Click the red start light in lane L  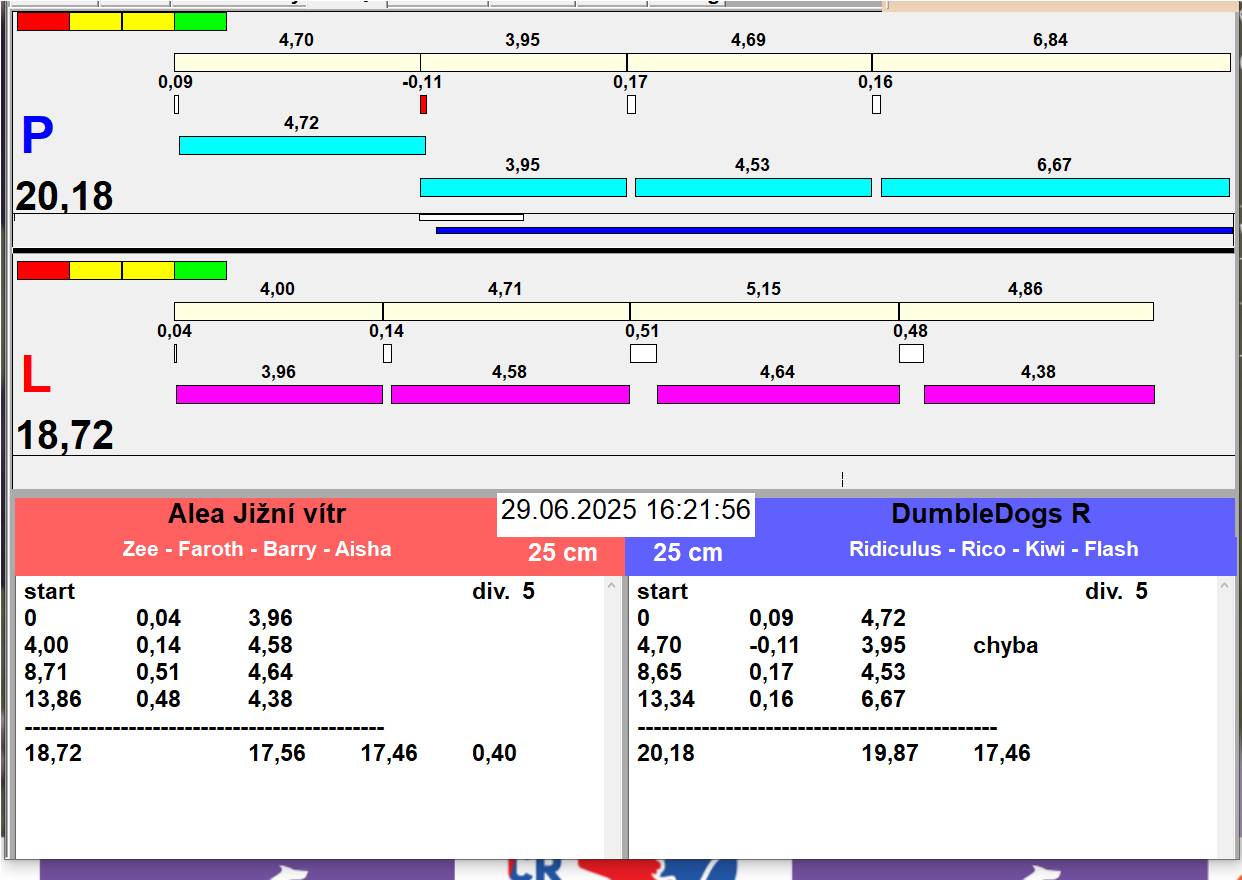click(x=43, y=271)
